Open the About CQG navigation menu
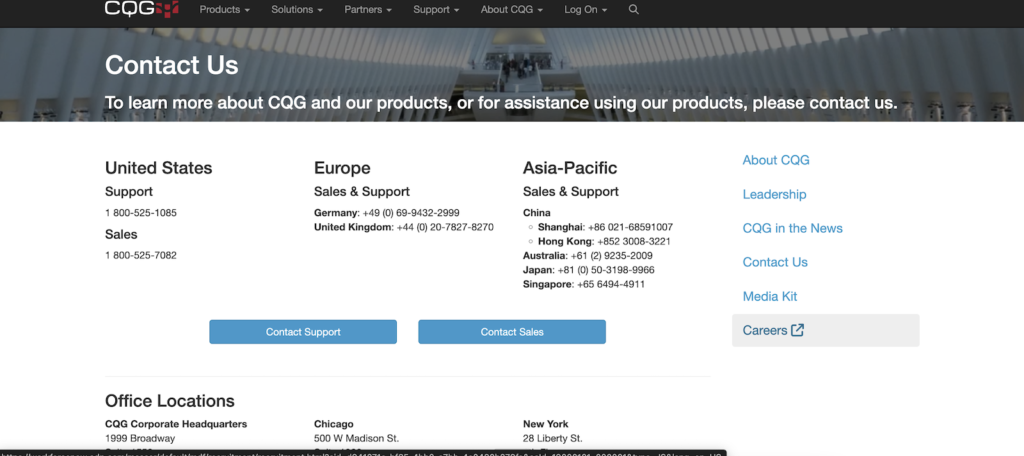This screenshot has width=1024, height=456. (511, 10)
